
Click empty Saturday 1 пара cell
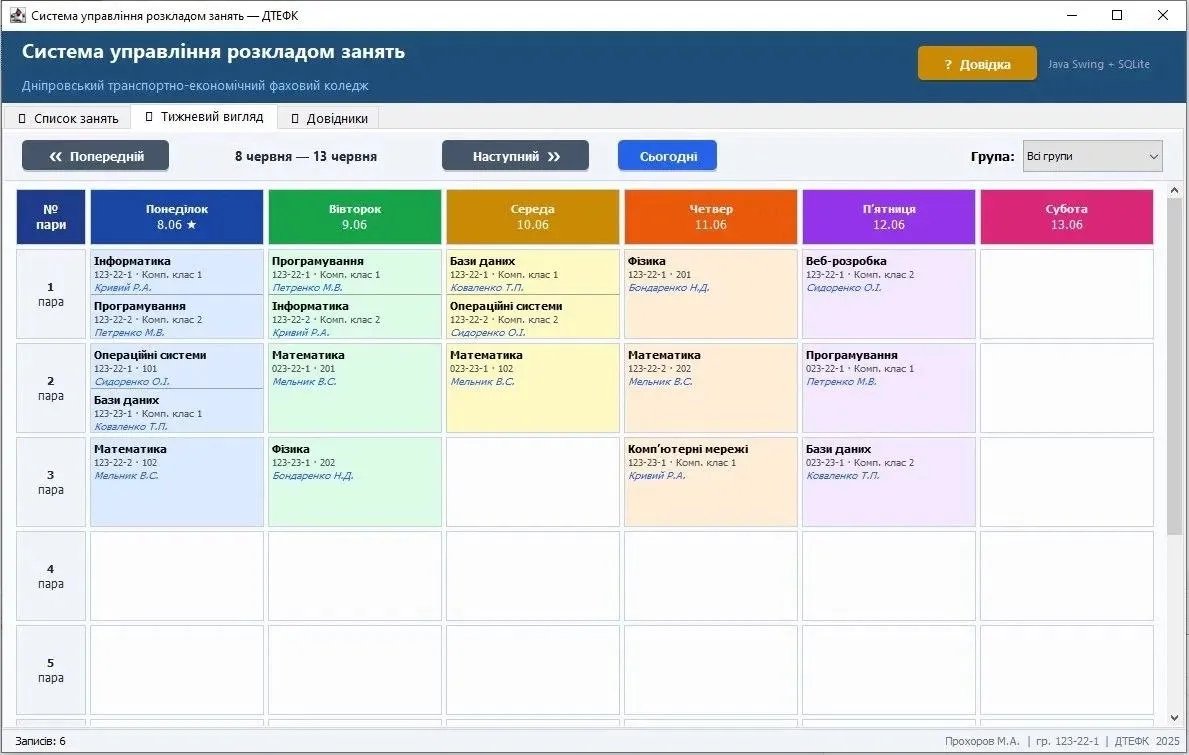click(1067, 294)
